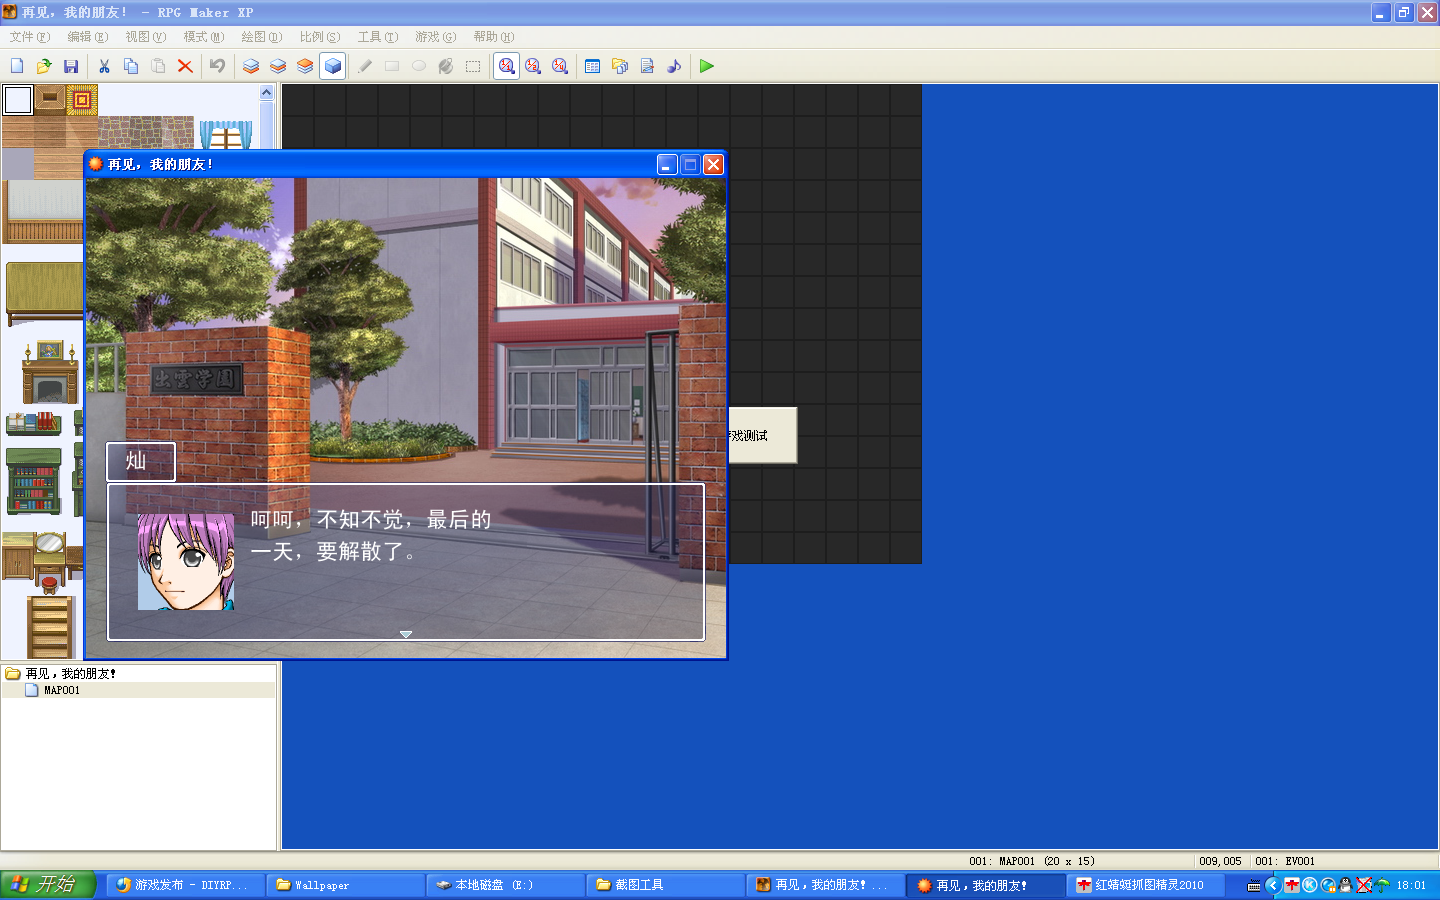Select the green bed tile in tileset
This screenshot has height=900, width=1440.
[44, 294]
